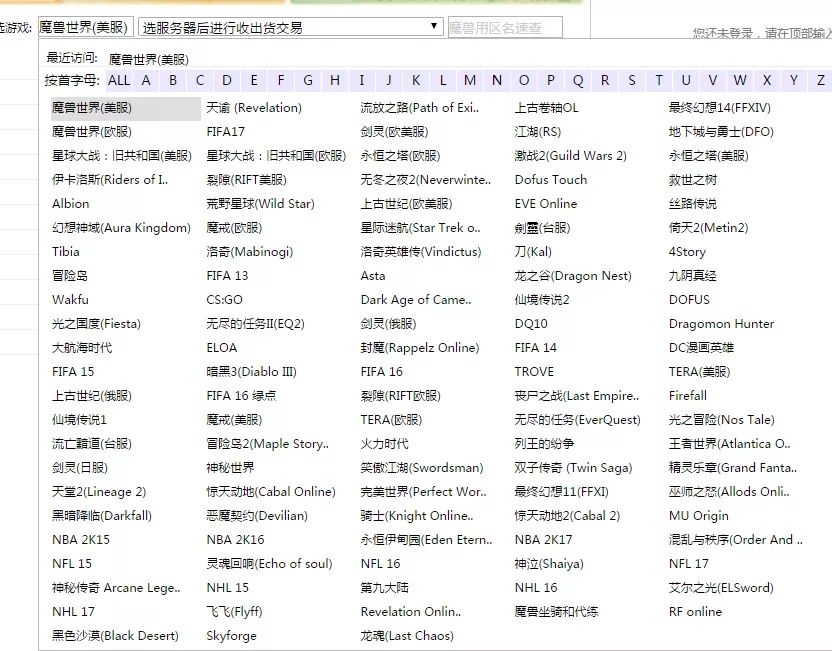Select 第九大陆 game entry
The image size is (832, 651).
click(x=384, y=588)
